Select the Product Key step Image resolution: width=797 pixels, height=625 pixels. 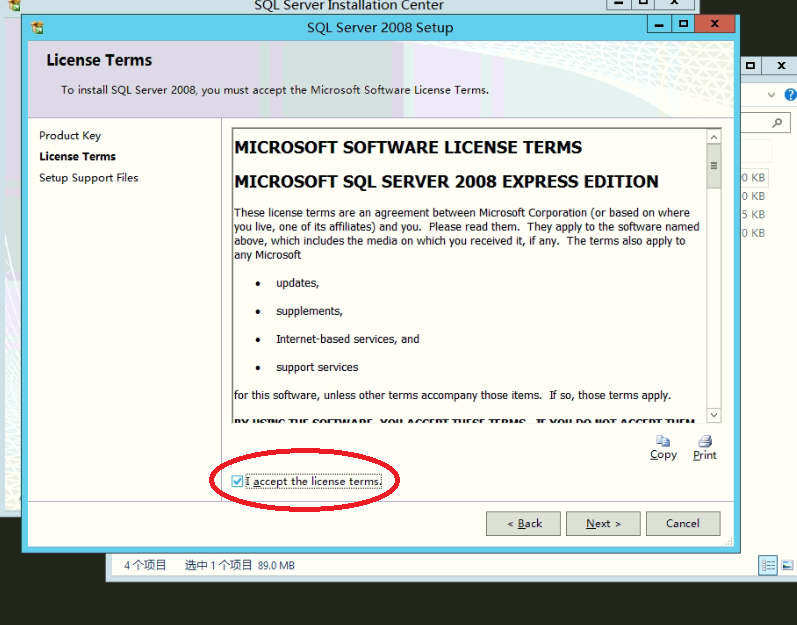[x=70, y=136]
